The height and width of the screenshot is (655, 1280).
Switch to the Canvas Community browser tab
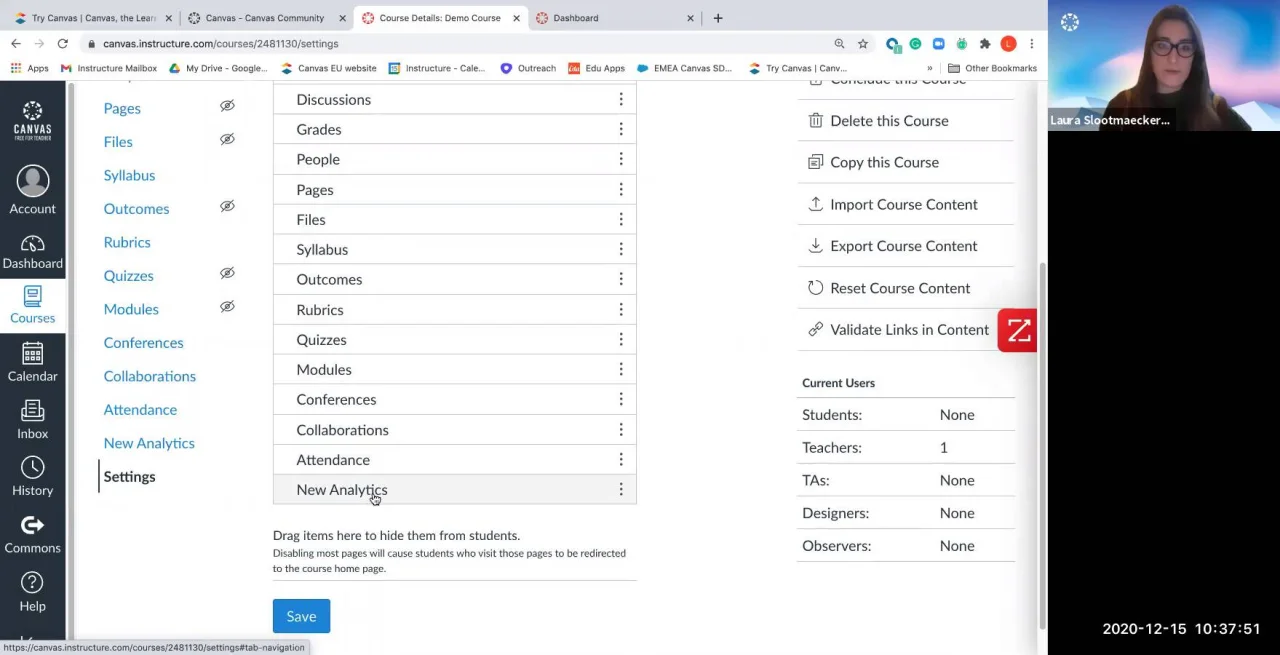coord(264,18)
